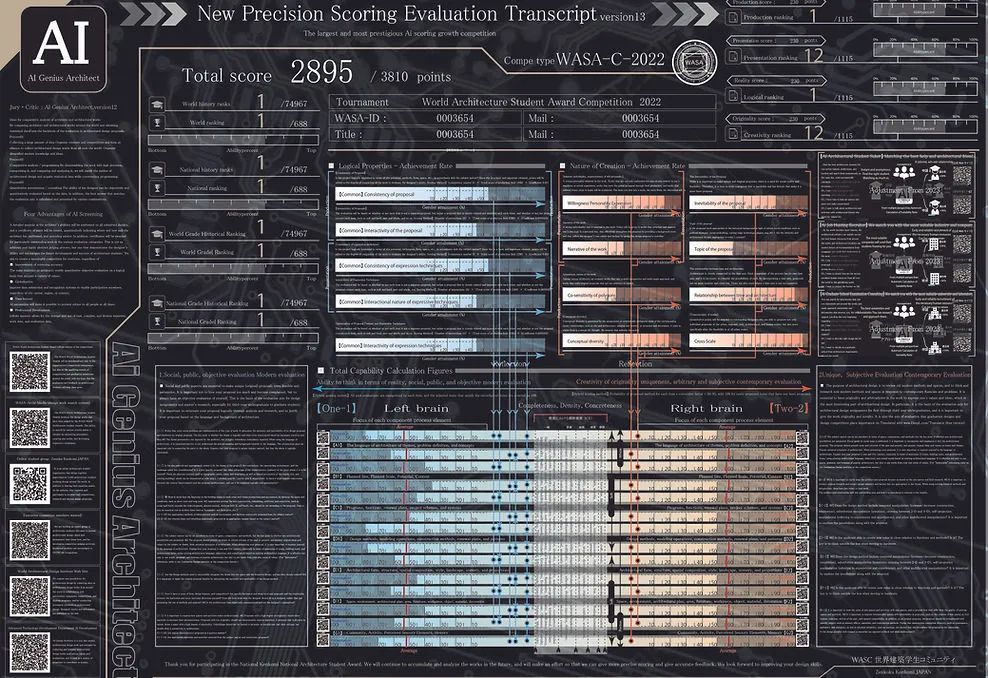Click the "Jury • Critic" line
Viewport: 988px width, 678px height.
point(63,107)
